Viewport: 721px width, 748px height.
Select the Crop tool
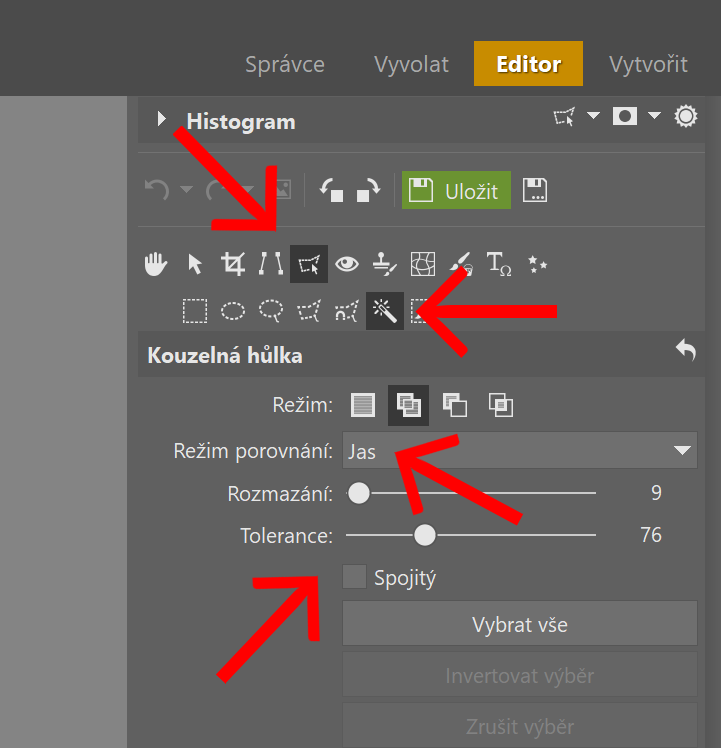233,264
